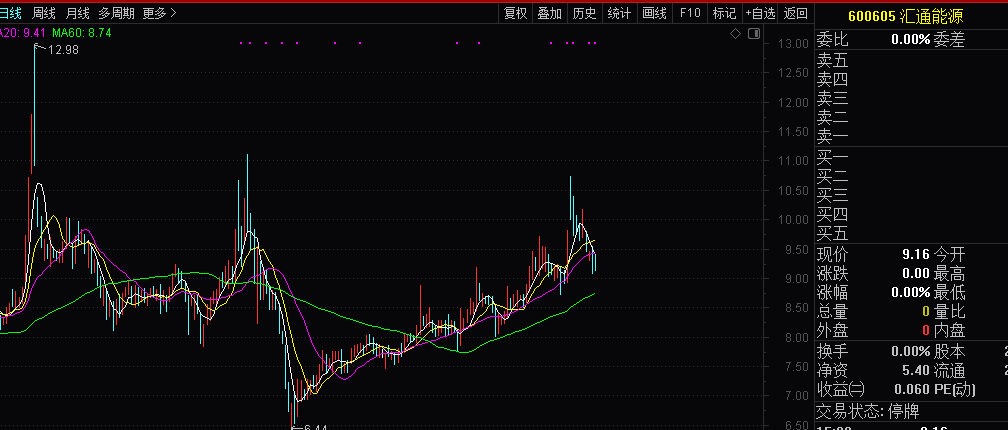Image resolution: width=1008 pixels, height=430 pixels.
Task: Select the 卖一 ask row
Action: (x=832, y=137)
